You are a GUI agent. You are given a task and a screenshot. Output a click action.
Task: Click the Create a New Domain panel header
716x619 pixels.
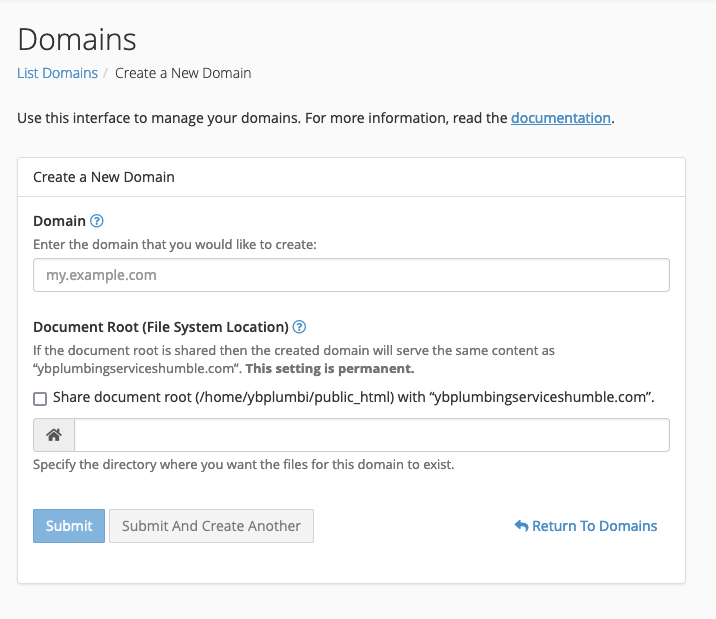coord(104,177)
